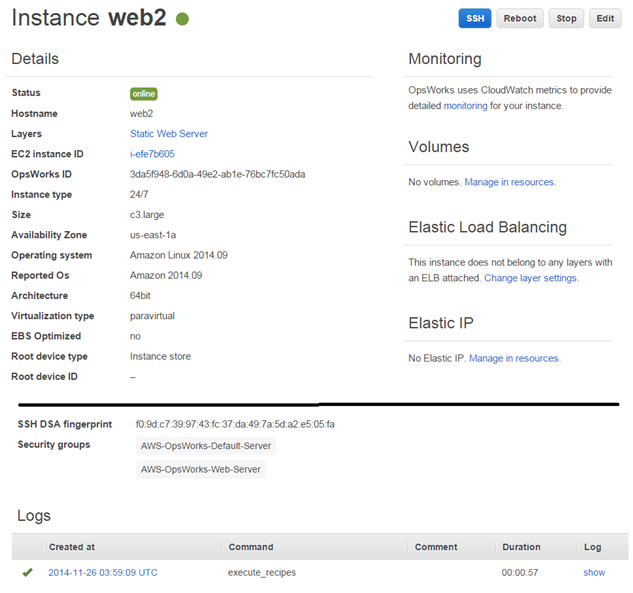This screenshot has width=633, height=593.
Task: Click the Instance web2 page title
Action: 89,18
